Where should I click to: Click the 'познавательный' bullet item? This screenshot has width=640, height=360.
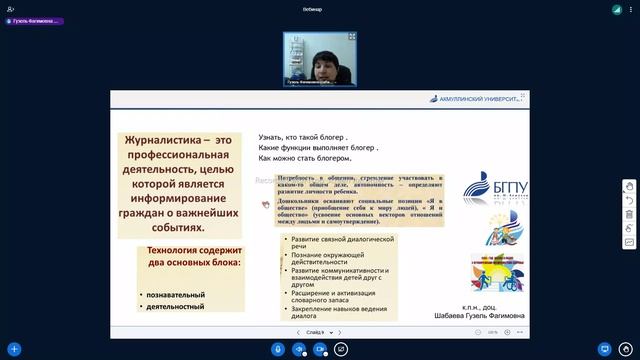click(x=176, y=295)
